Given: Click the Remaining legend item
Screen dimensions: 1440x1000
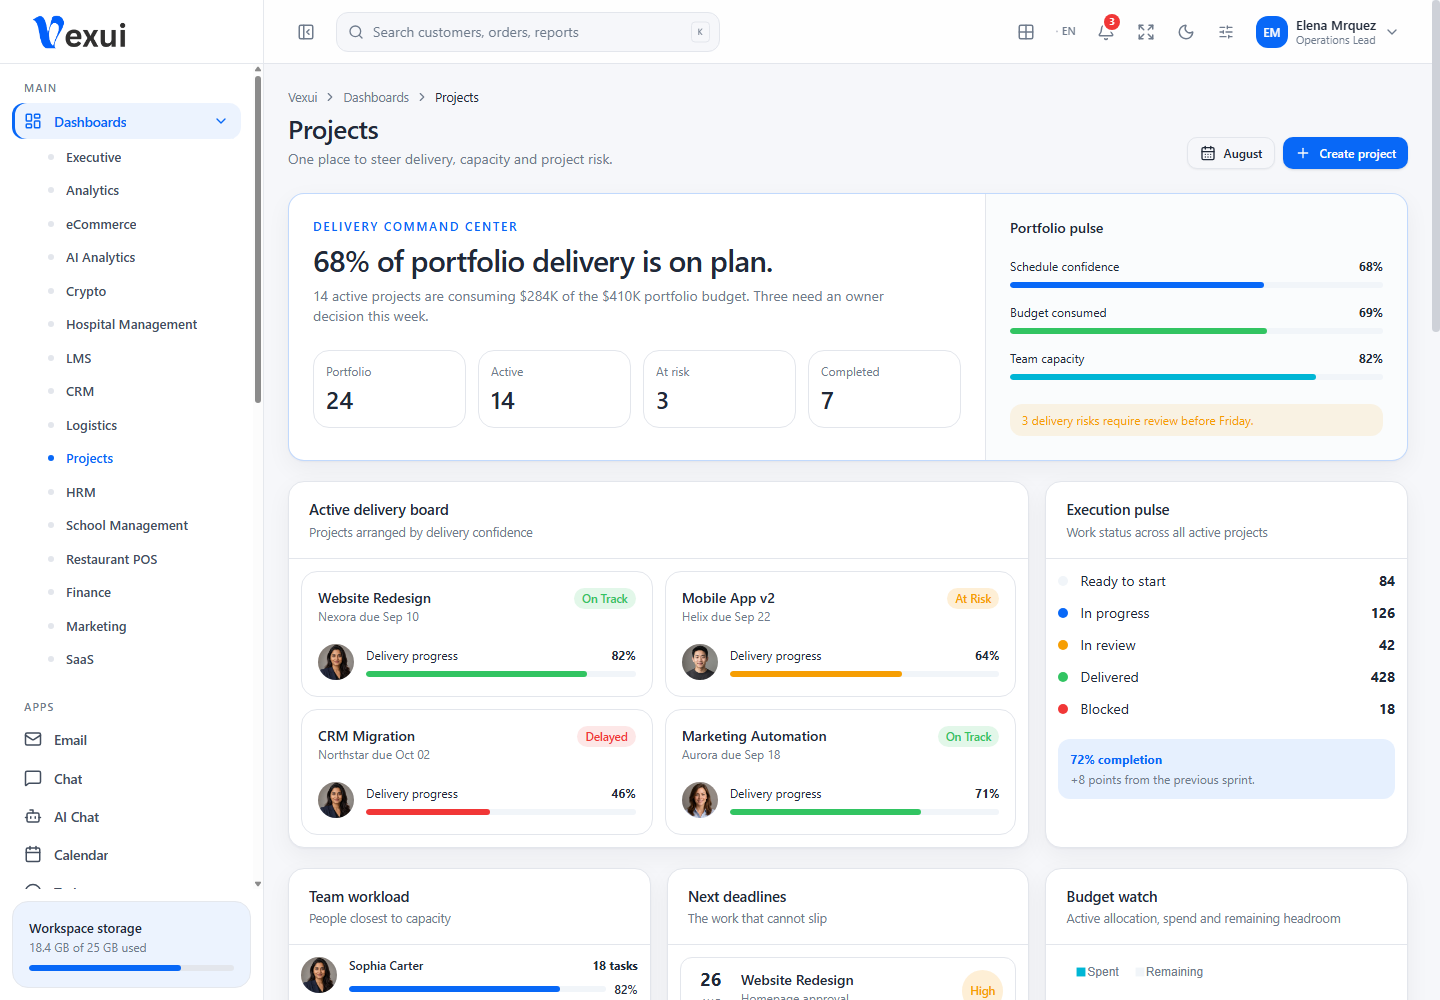Looking at the screenshot, I should click(1169, 972).
